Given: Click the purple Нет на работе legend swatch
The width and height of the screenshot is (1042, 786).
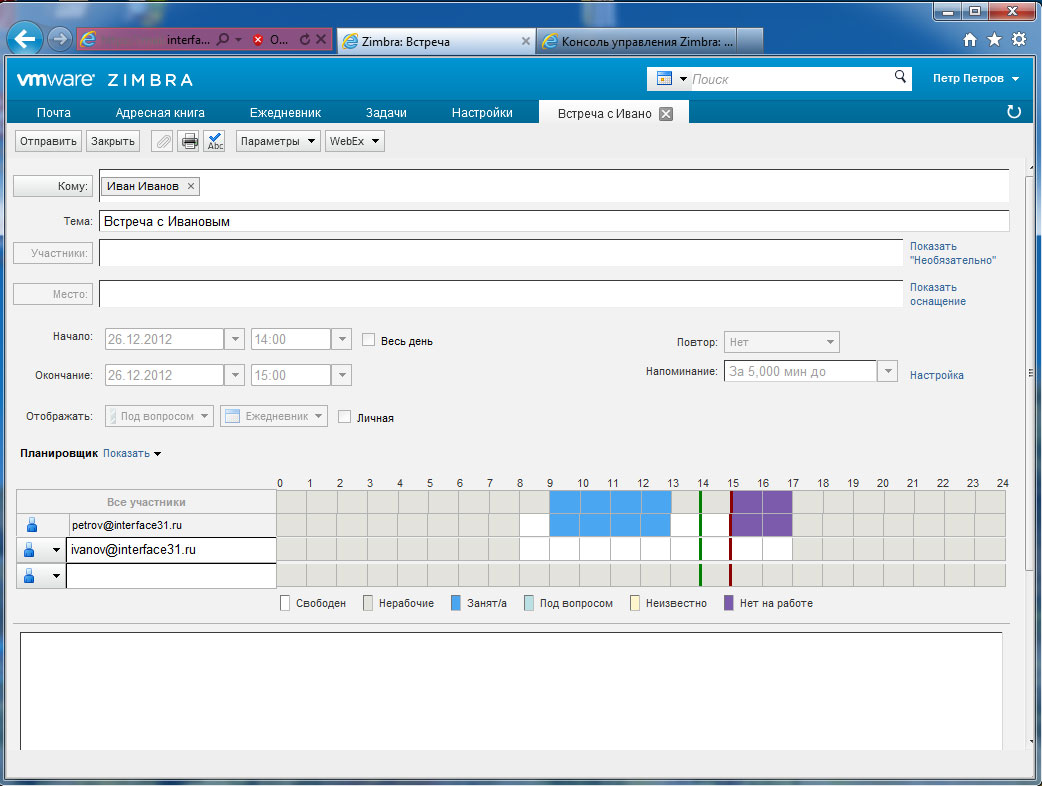Looking at the screenshot, I should pyautogui.click(x=729, y=603).
